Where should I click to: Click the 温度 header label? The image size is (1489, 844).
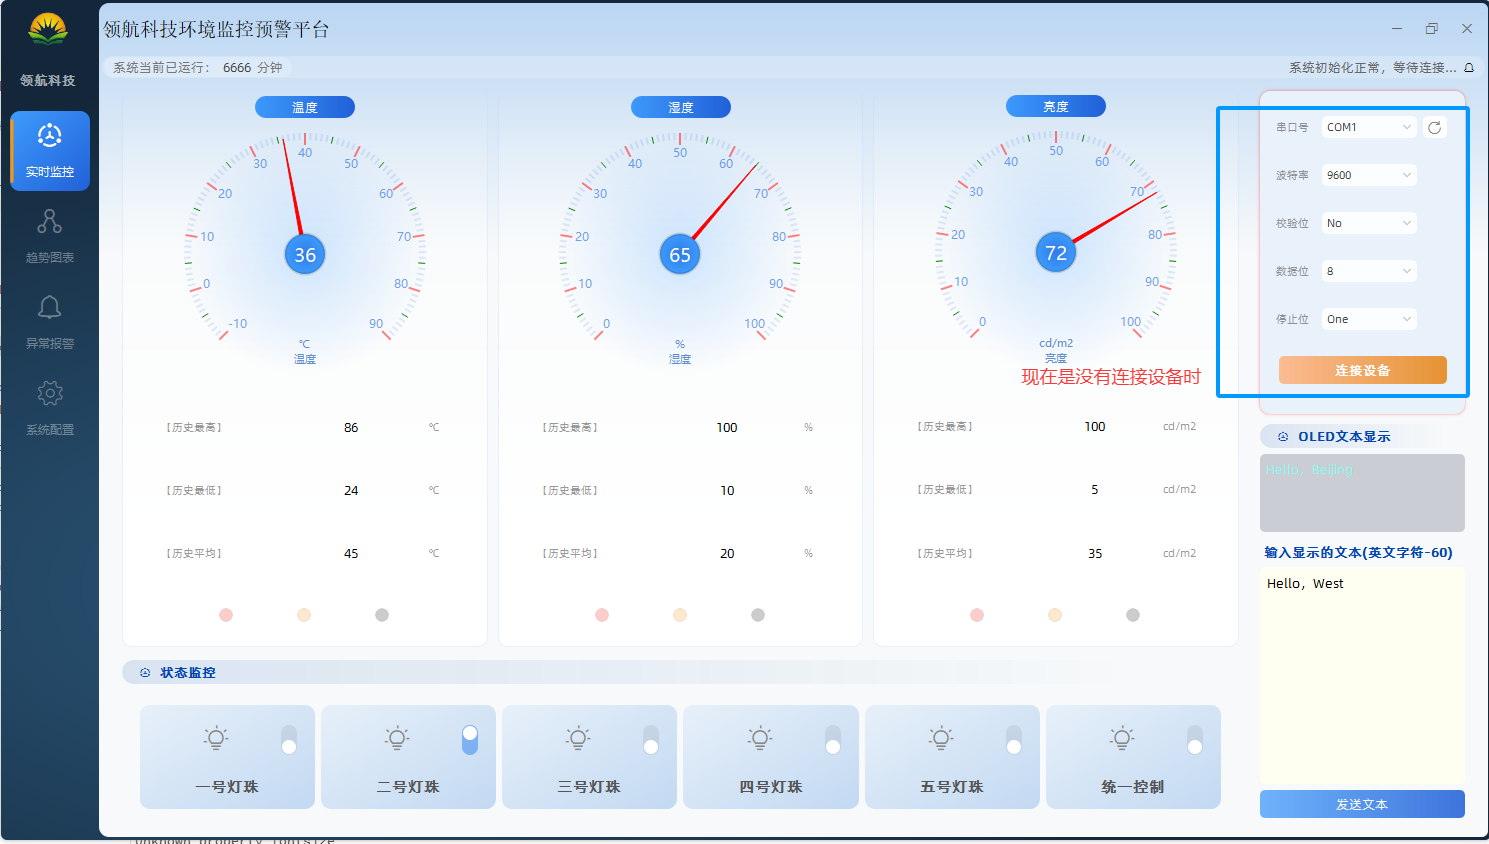305,107
